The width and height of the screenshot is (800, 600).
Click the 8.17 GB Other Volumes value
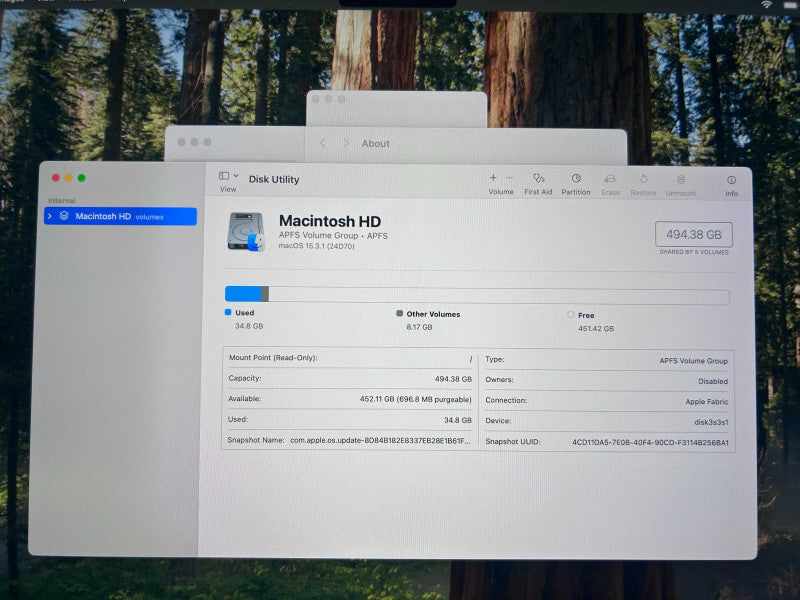click(x=419, y=327)
